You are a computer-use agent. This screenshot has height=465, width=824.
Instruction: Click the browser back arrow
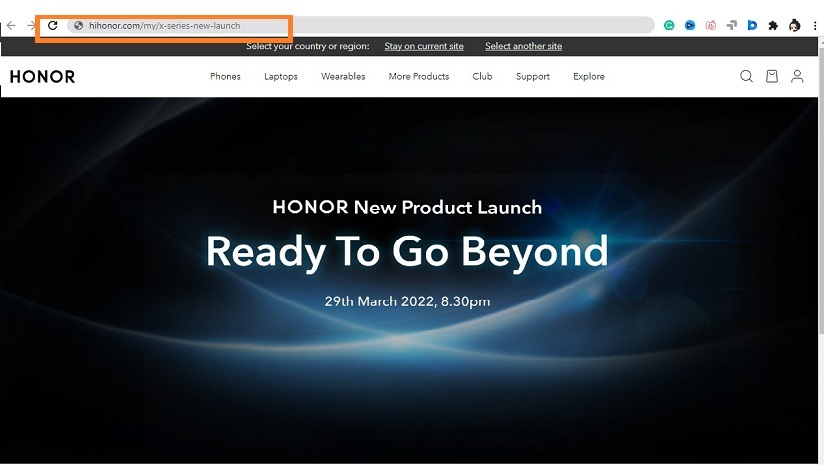tap(11, 25)
